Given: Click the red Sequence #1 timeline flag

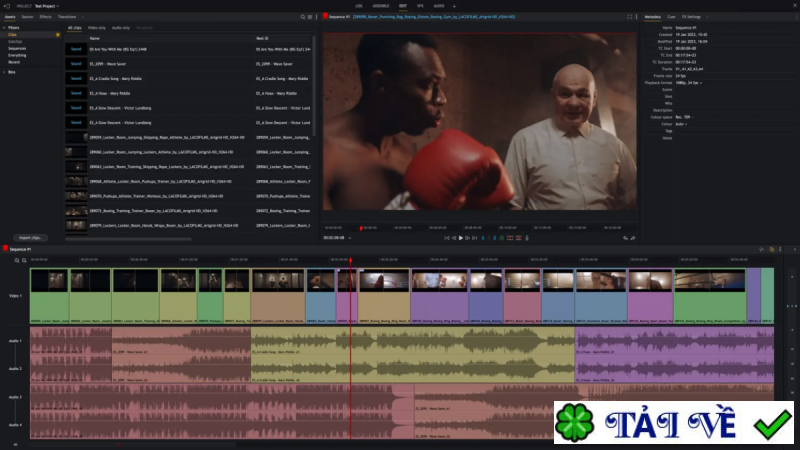Looking at the screenshot, I should [6, 249].
